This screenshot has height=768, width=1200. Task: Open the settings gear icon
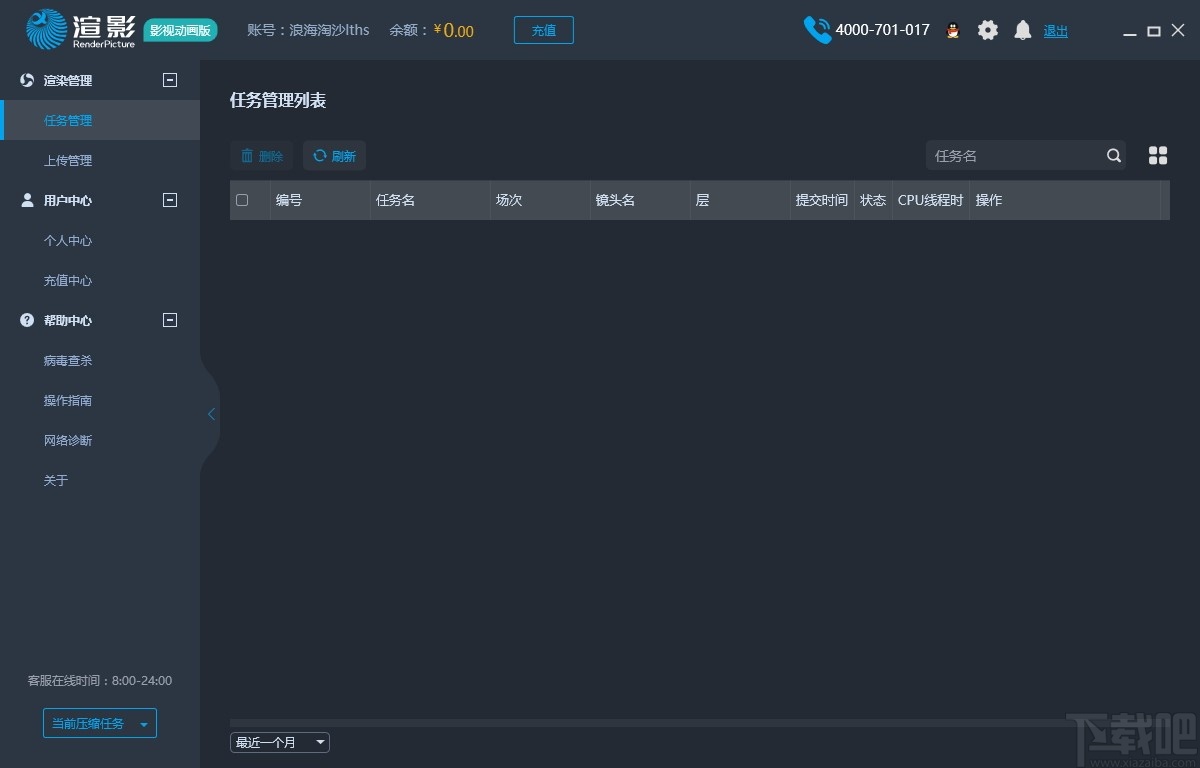(x=988, y=30)
